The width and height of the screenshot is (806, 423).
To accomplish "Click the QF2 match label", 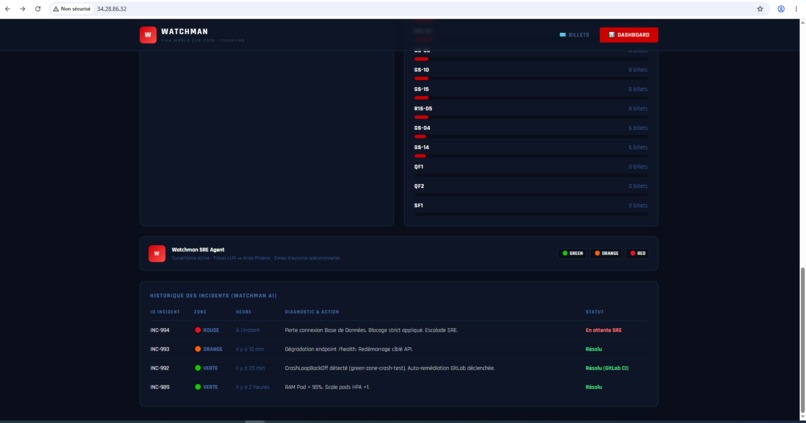I will click(419, 186).
